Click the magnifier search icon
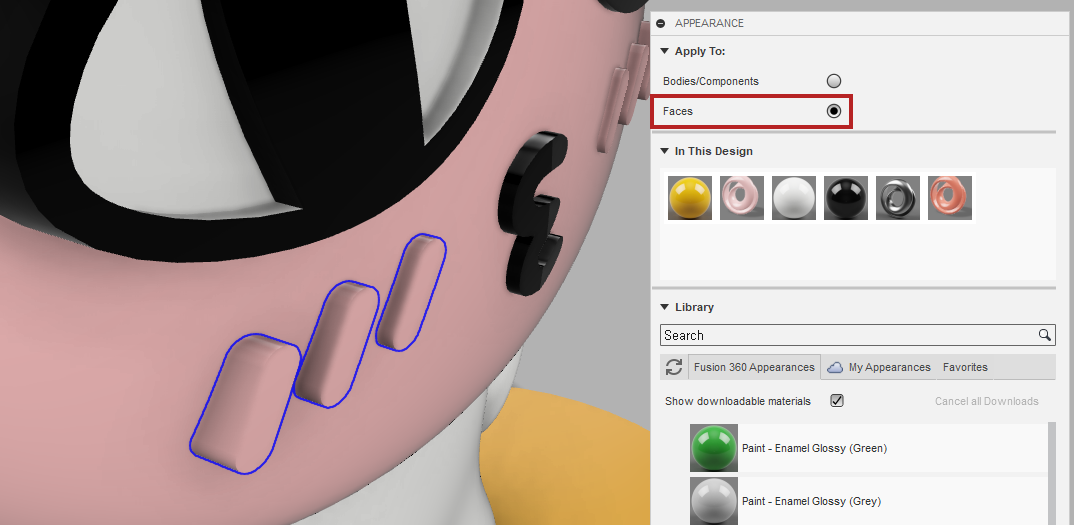 point(1045,335)
